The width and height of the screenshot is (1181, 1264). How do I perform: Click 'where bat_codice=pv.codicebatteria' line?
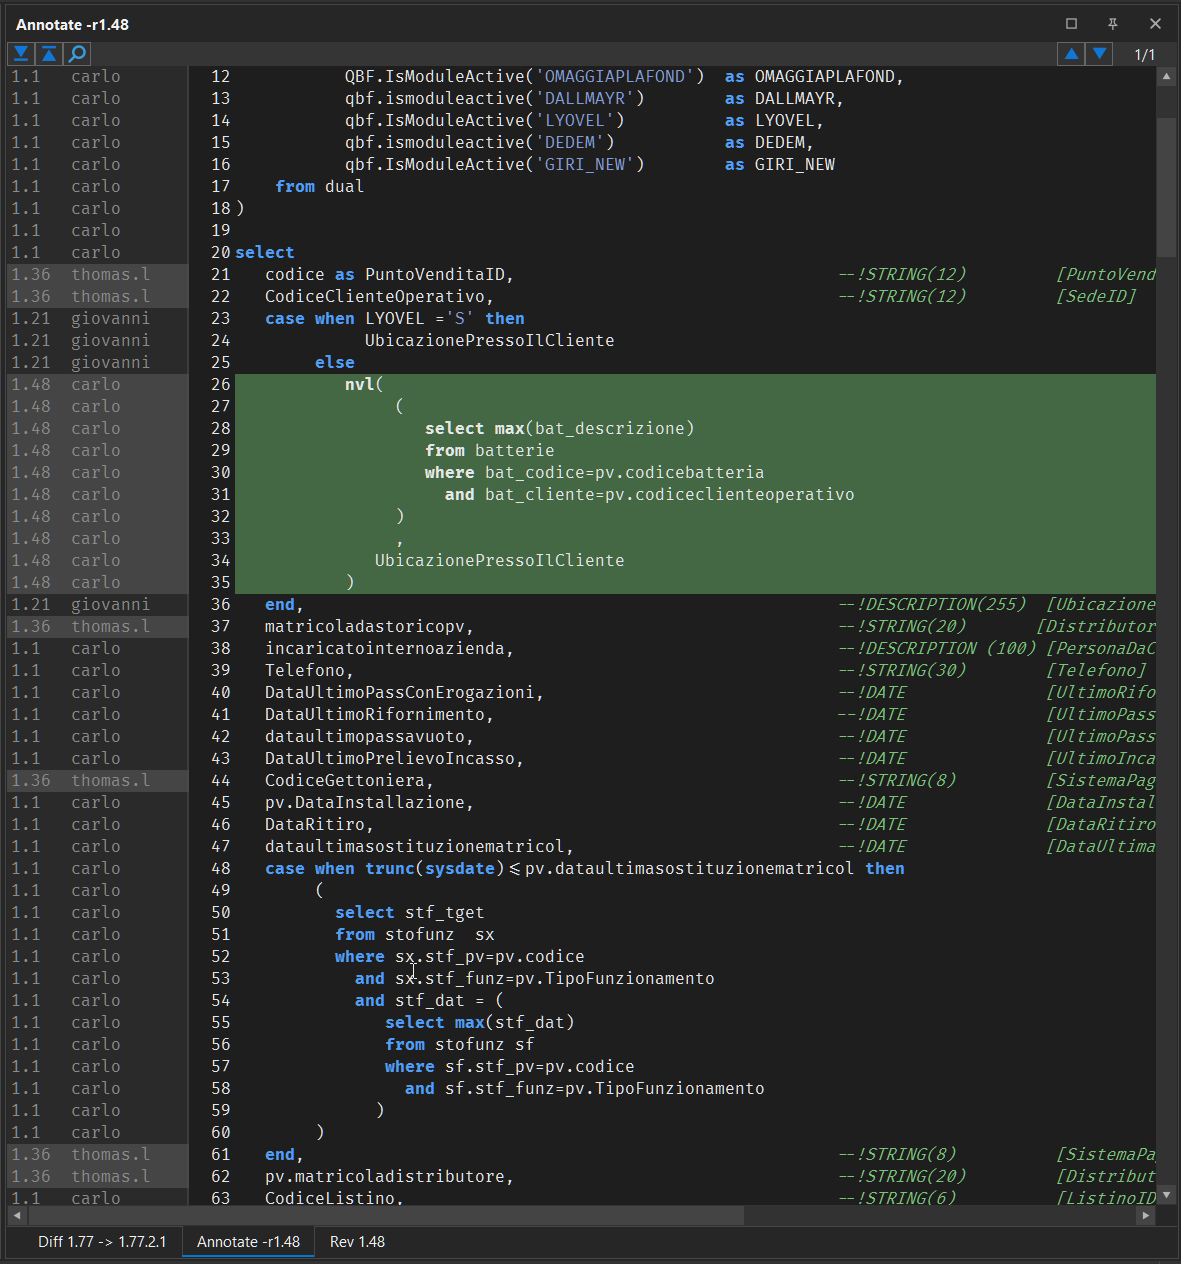tap(594, 473)
